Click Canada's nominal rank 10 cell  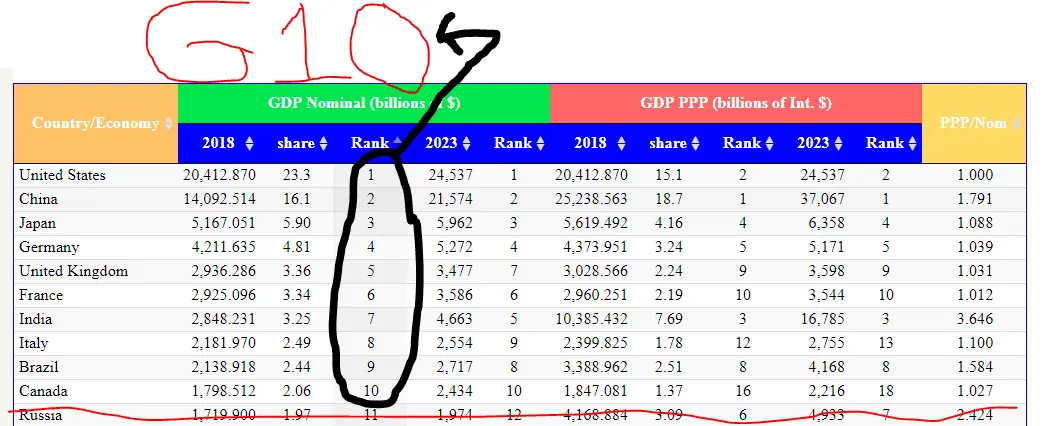370,391
